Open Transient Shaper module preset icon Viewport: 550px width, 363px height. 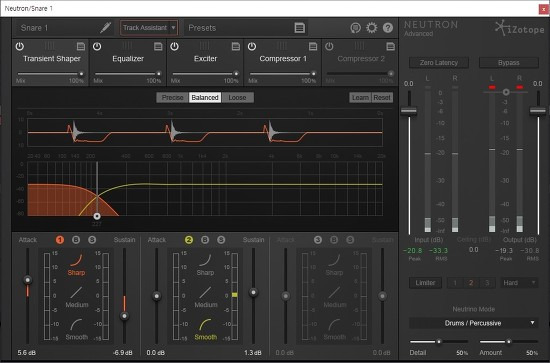pyautogui.click(x=81, y=46)
